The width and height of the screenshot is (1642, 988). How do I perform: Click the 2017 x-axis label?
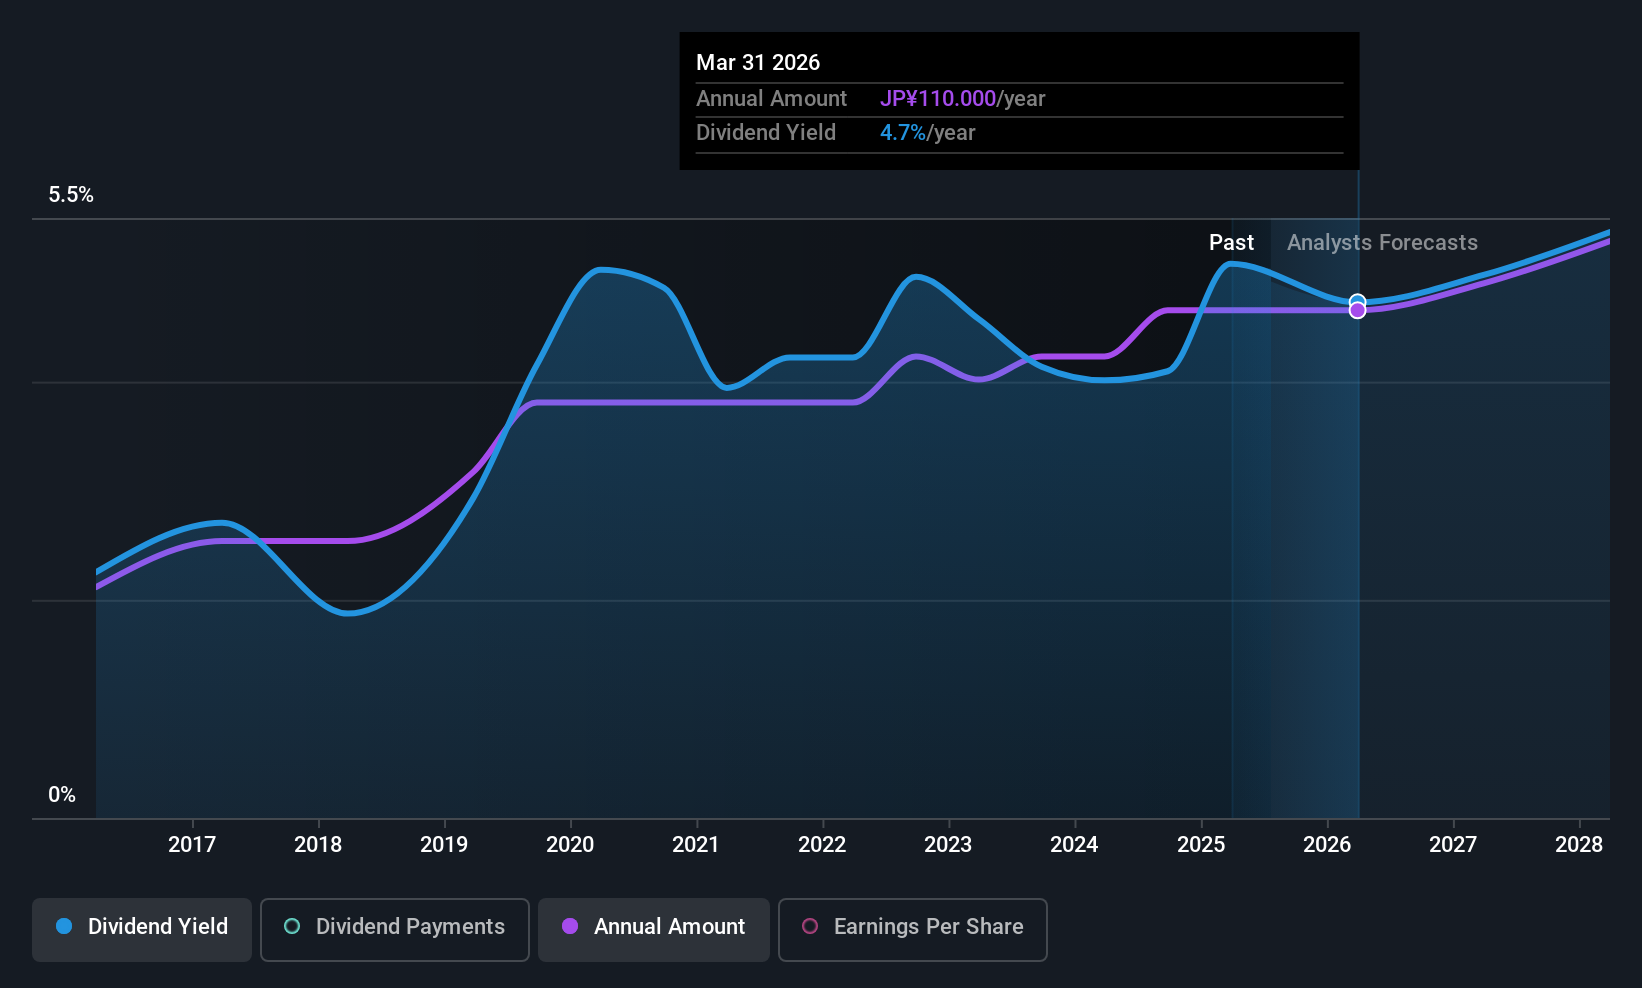[x=192, y=845]
